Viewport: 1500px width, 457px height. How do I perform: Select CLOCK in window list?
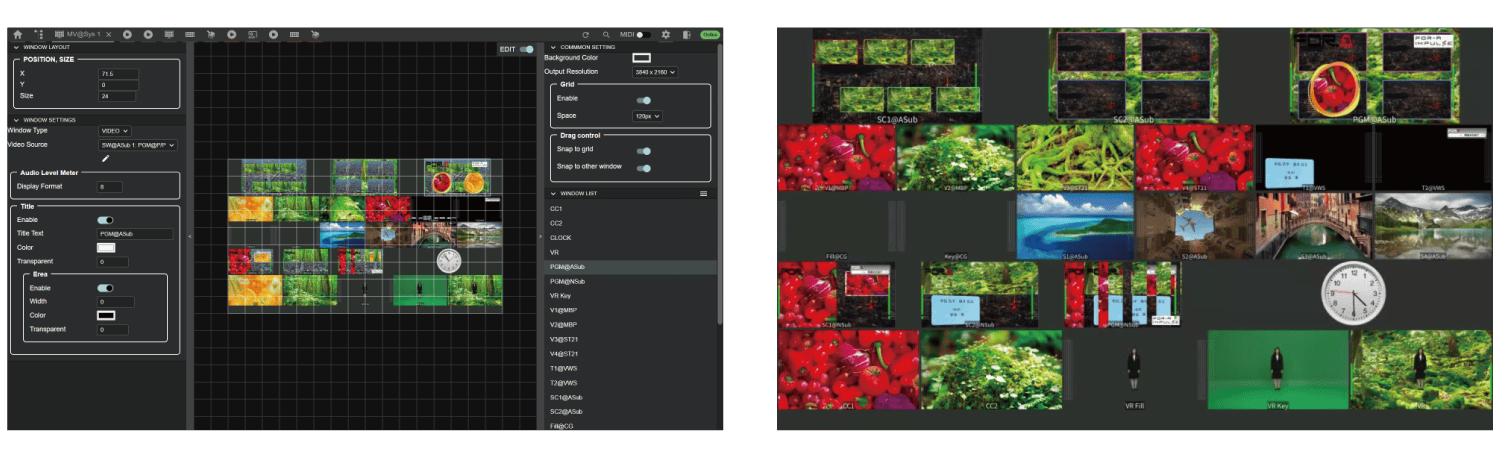pos(631,238)
